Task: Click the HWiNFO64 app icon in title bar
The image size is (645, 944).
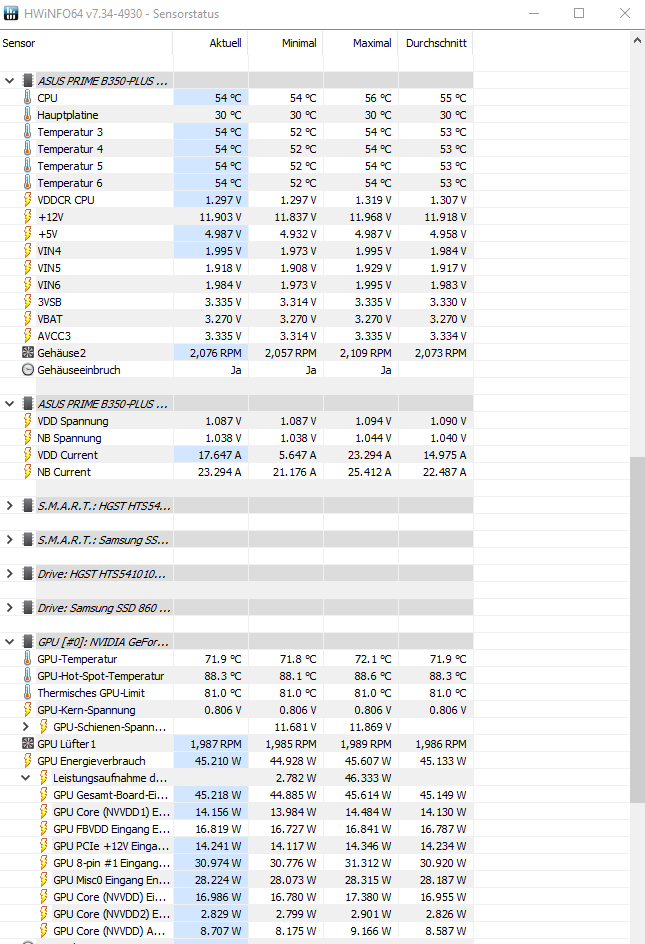Action: 10,13
